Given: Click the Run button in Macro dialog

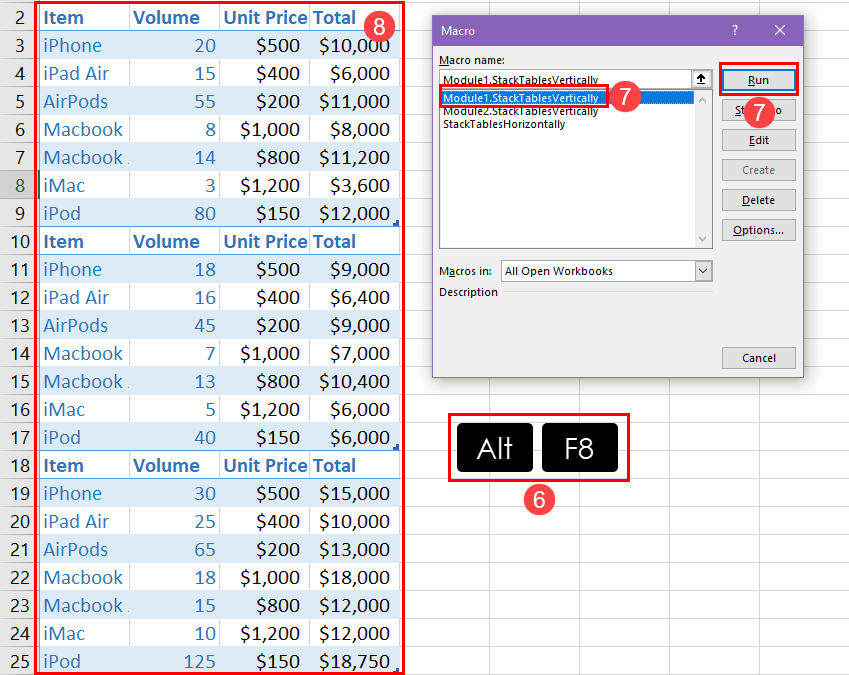Looking at the screenshot, I should [x=758, y=80].
